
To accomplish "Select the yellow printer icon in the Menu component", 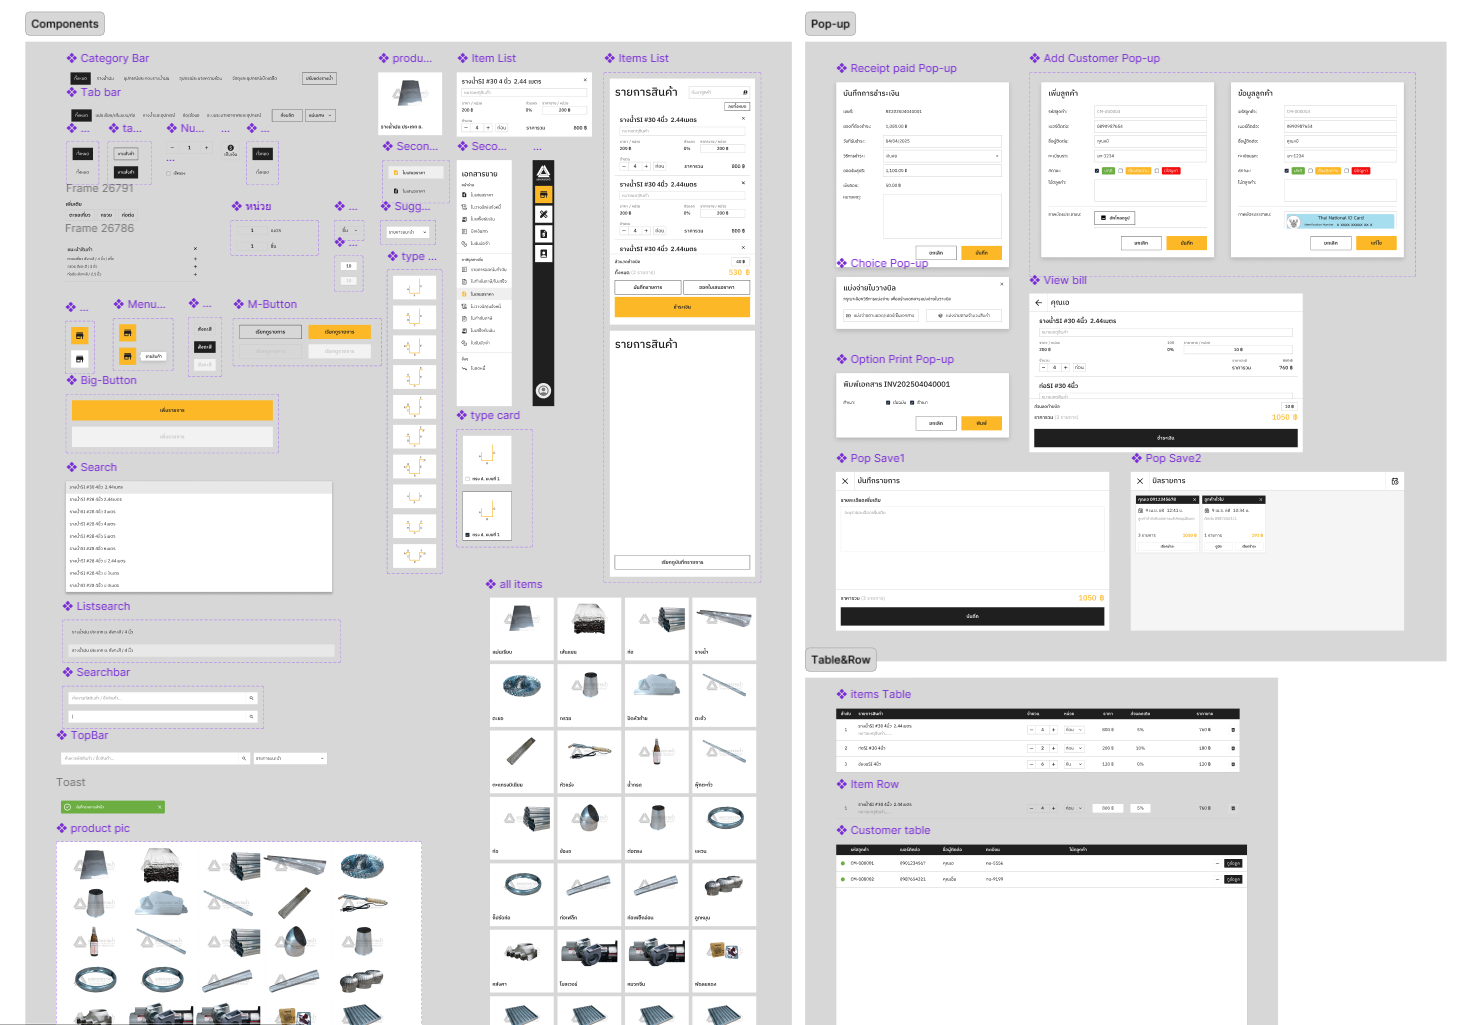I will point(128,333).
